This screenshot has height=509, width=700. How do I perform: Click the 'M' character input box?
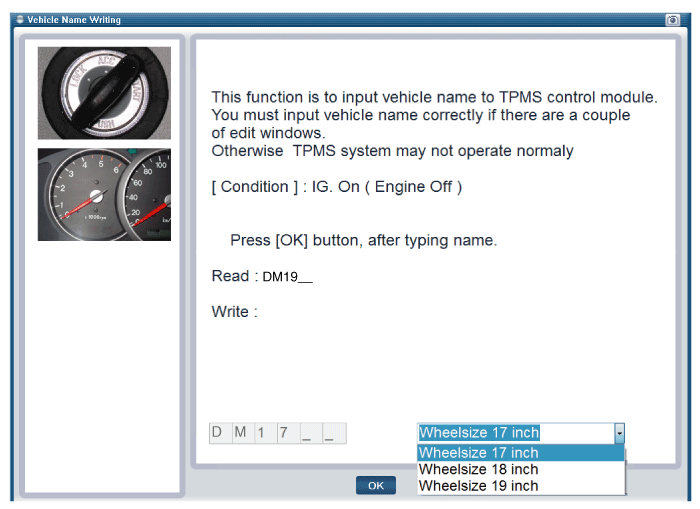tap(241, 433)
